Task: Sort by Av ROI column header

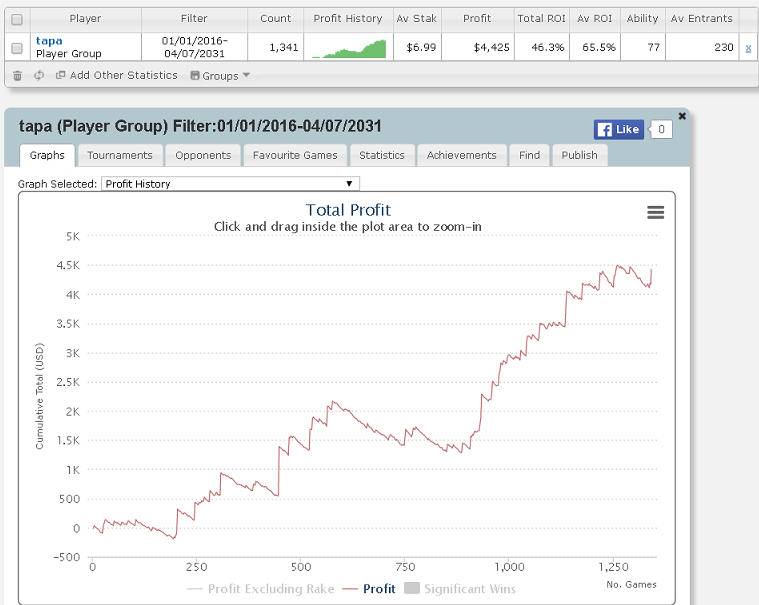Action: (x=594, y=19)
